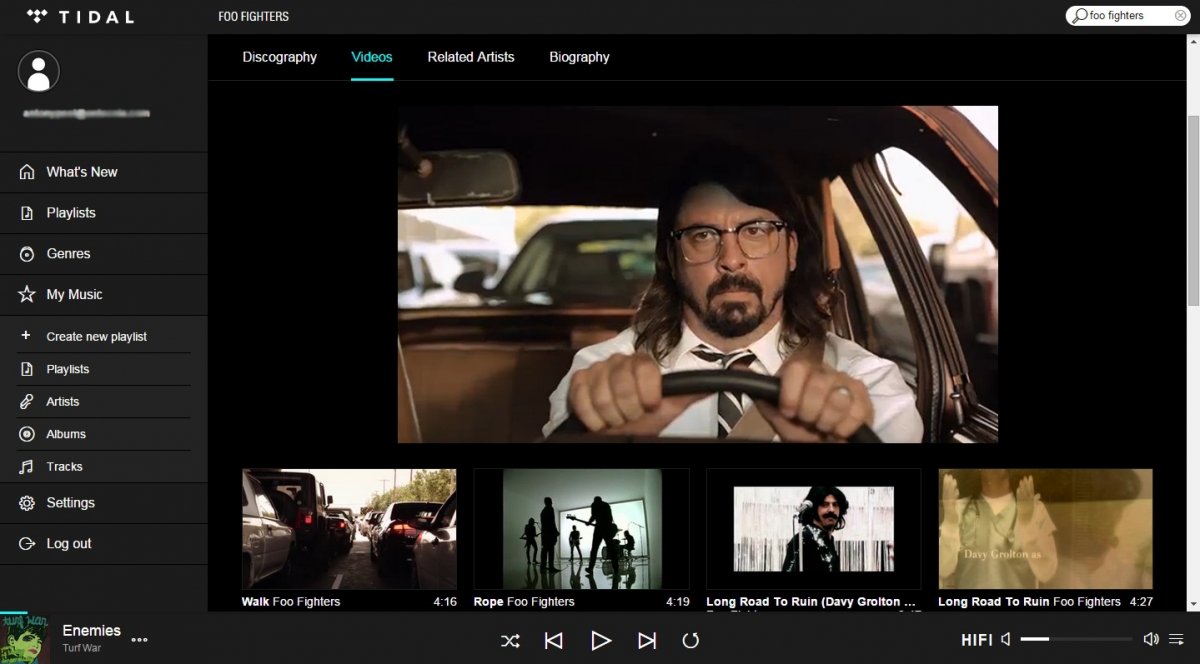Switch to the Discography tab
Image resolution: width=1200 pixels, height=664 pixels.
pos(280,57)
